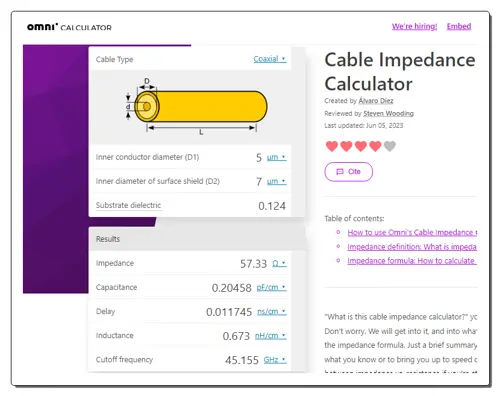Rate with the first heart icon
The image size is (500, 396).
(x=332, y=146)
